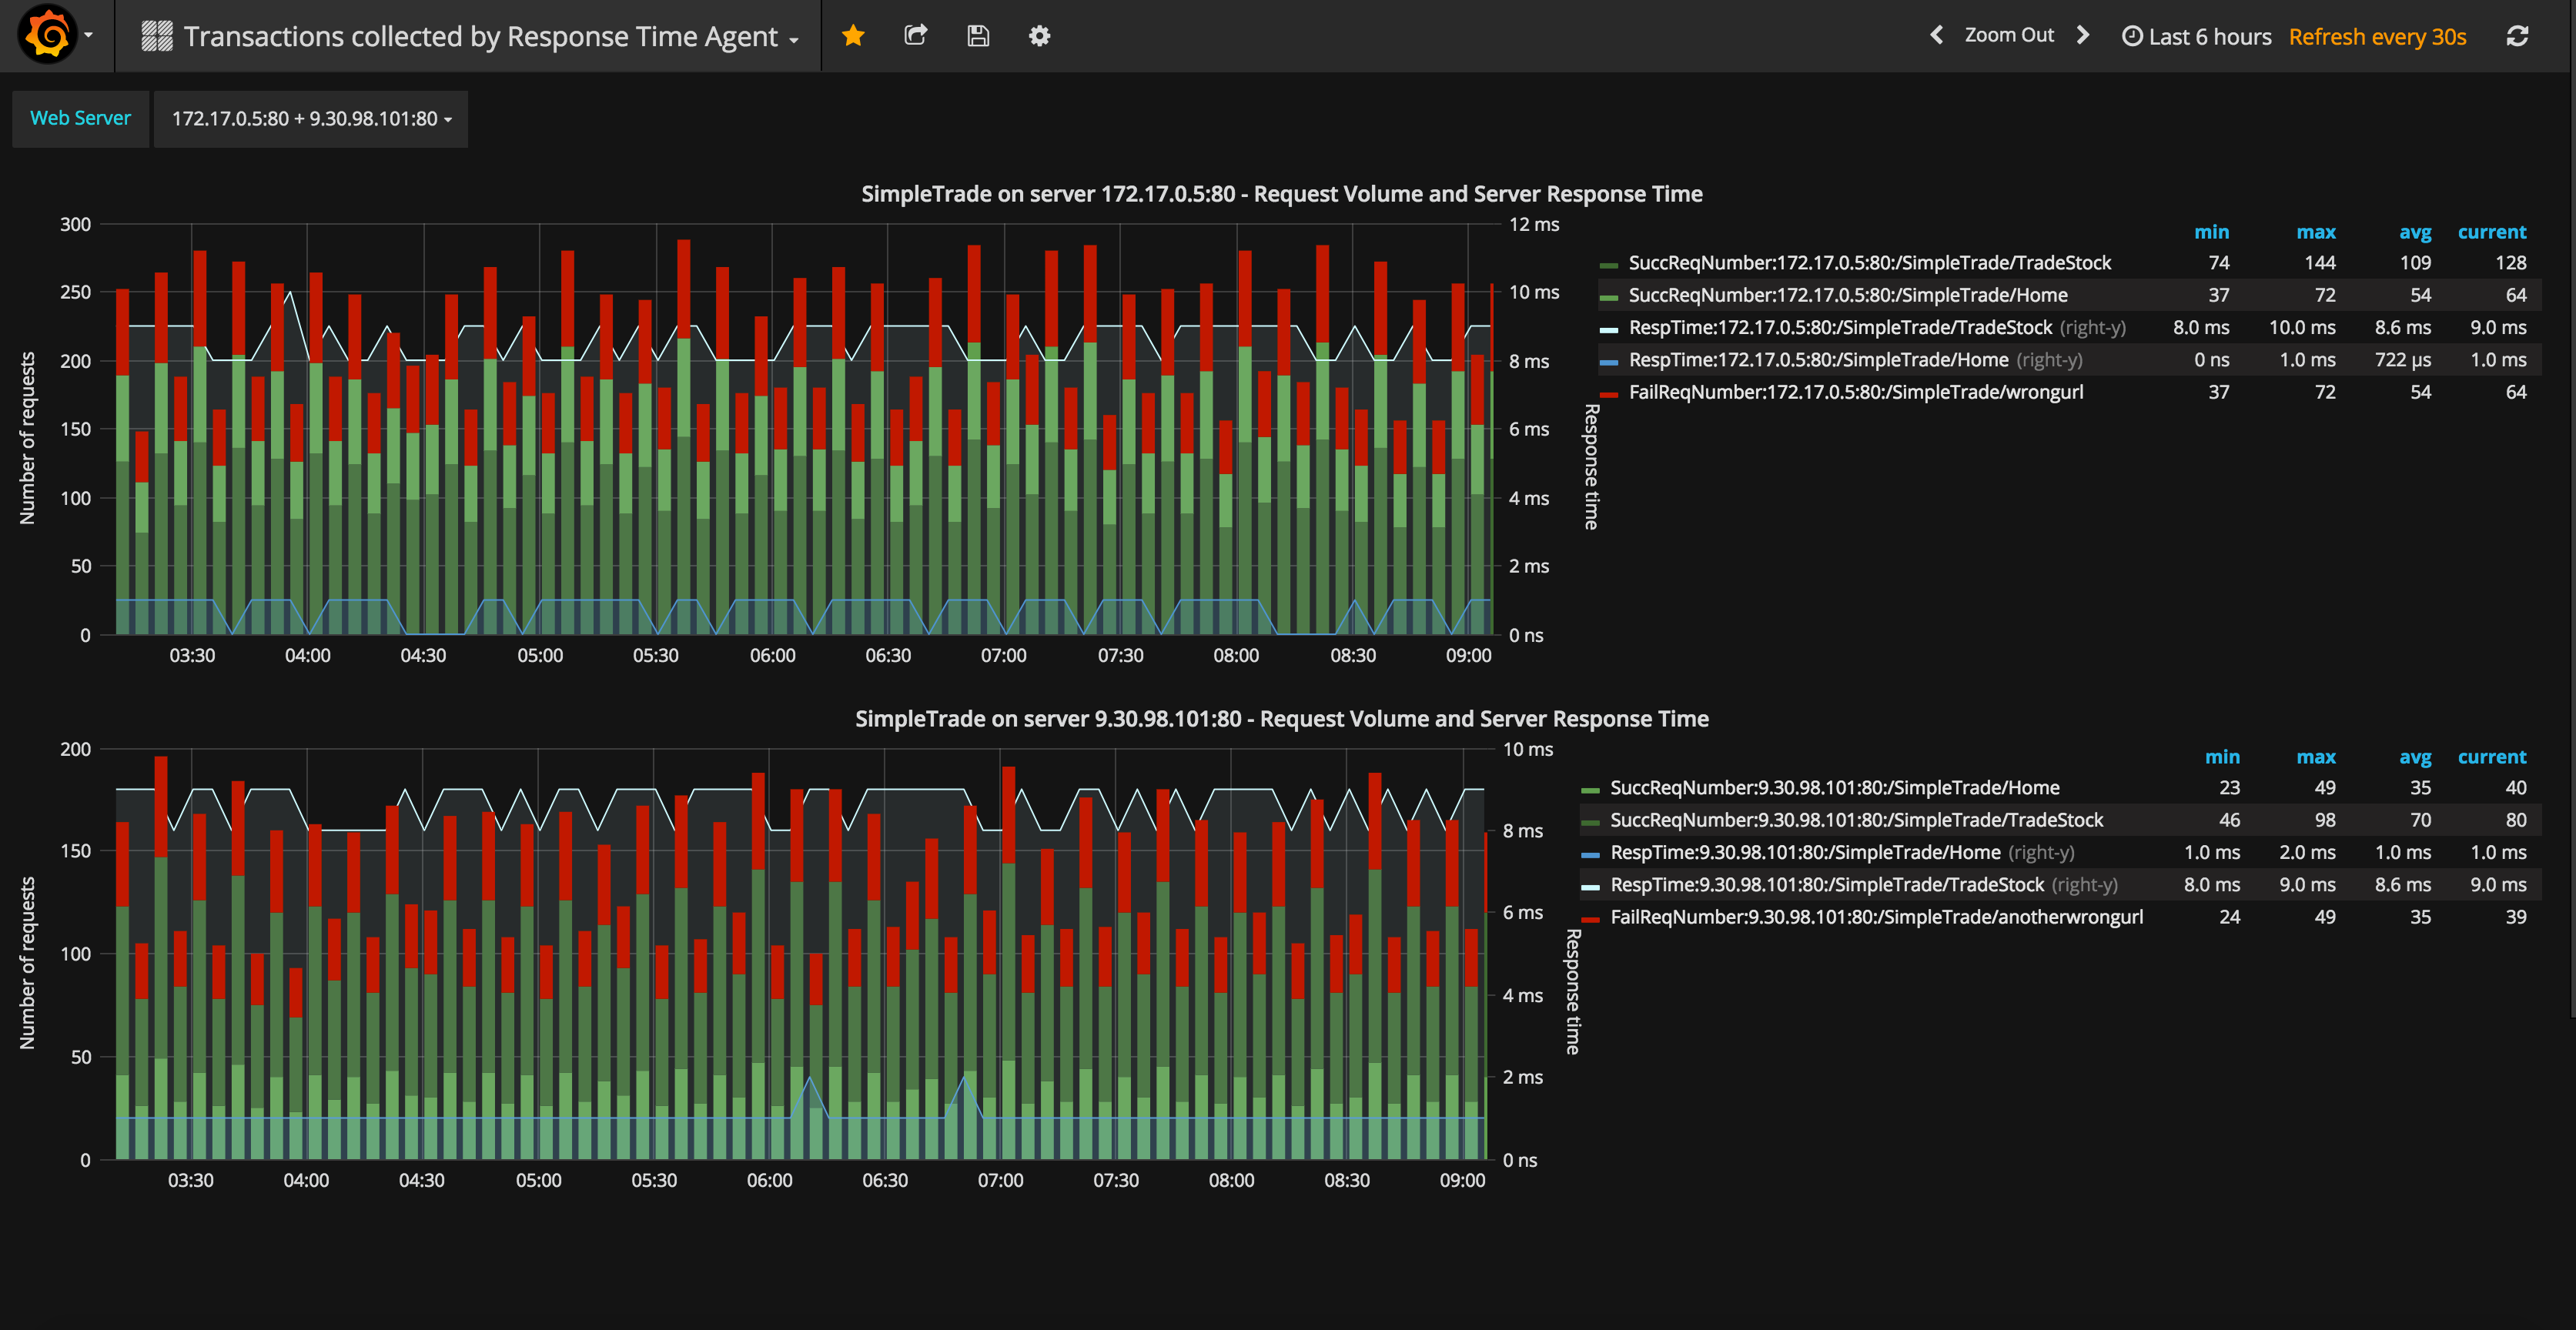Screen dimensions: 2576x1330
Task: Toggle FailReqNumber wrongurl series
Action: [x=1855, y=392]
